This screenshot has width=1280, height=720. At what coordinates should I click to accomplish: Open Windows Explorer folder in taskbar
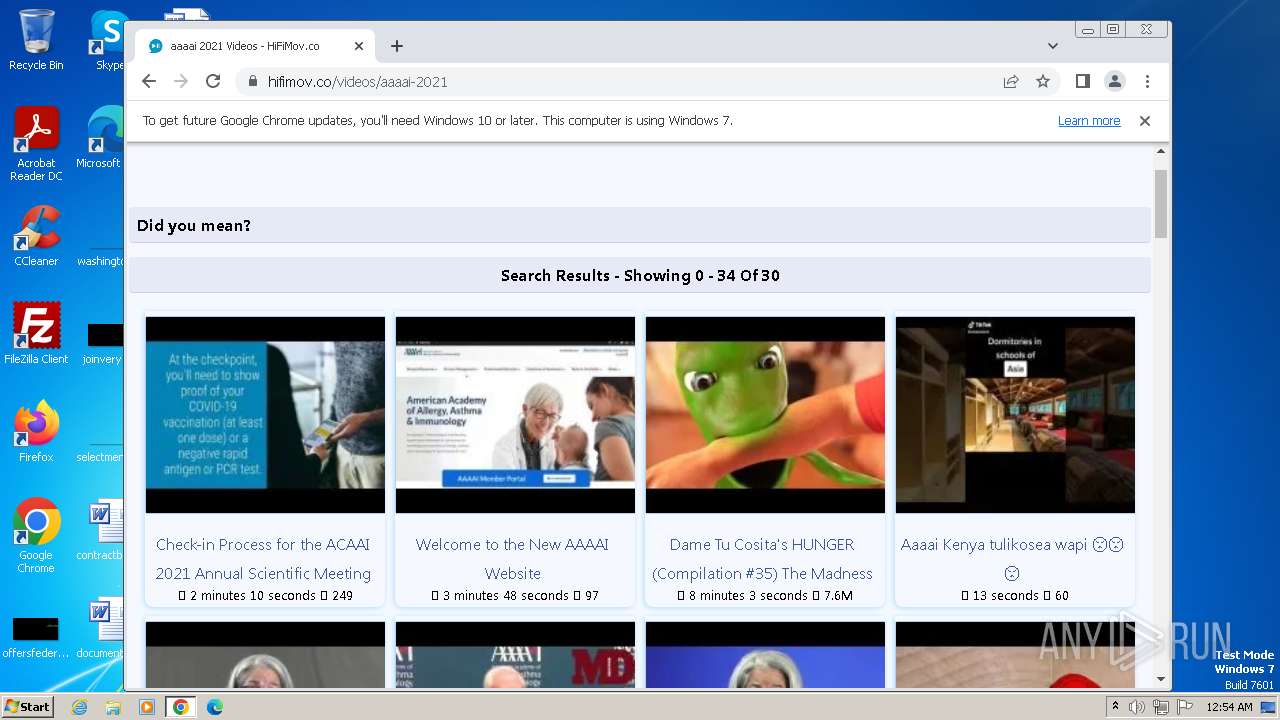click(113, 707)
